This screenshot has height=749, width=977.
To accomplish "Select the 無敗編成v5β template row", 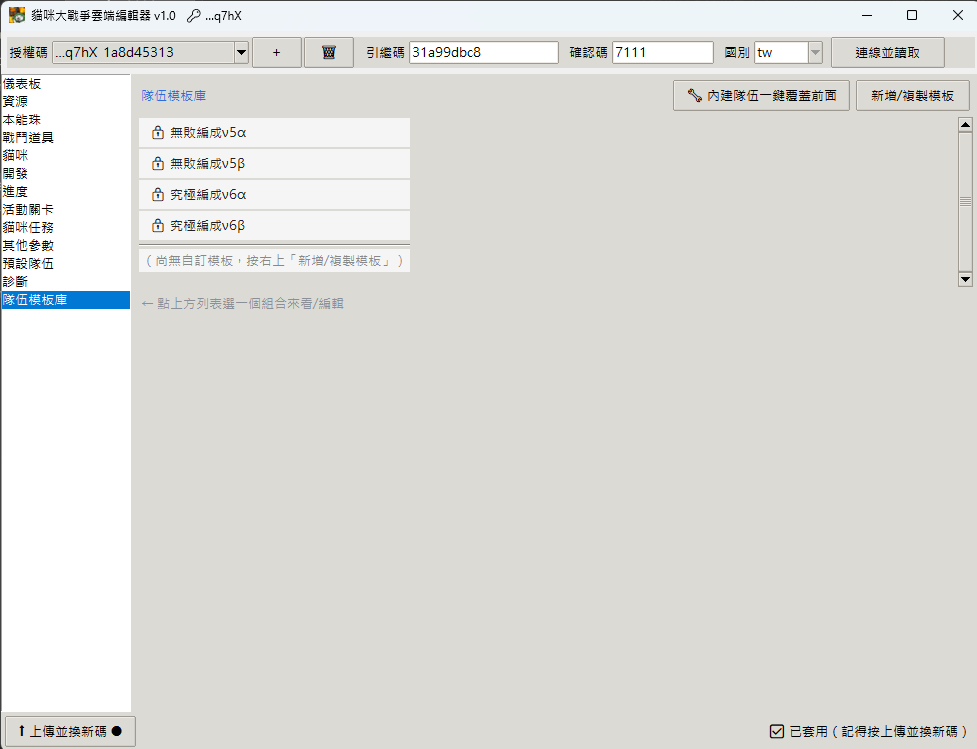I will [274, 164].
